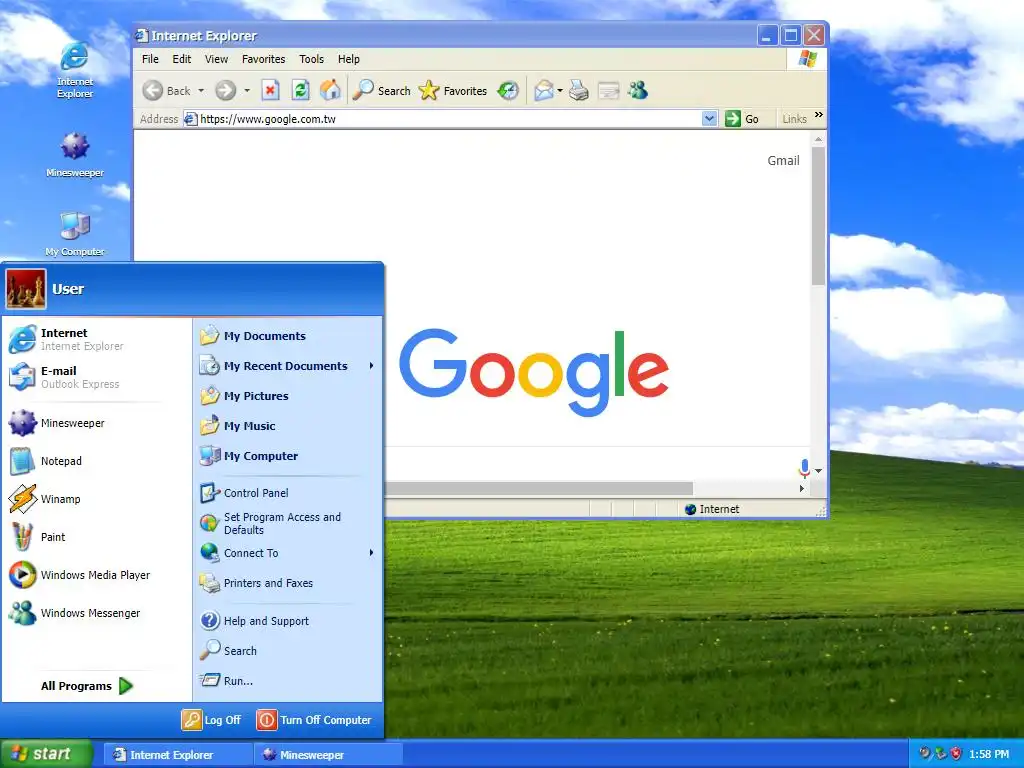
Task: Launch Windows Media Player from Start menu
Action: tap(96, 575)
